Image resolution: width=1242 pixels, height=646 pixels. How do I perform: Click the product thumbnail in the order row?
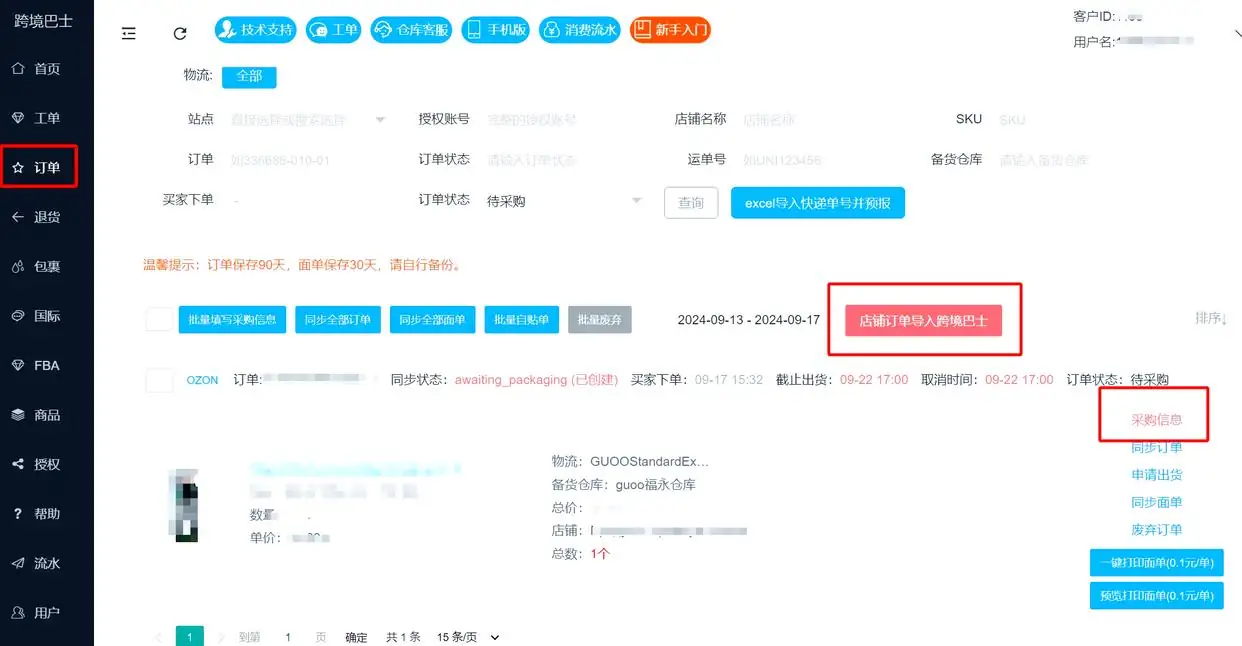click(x=184, y=505)
